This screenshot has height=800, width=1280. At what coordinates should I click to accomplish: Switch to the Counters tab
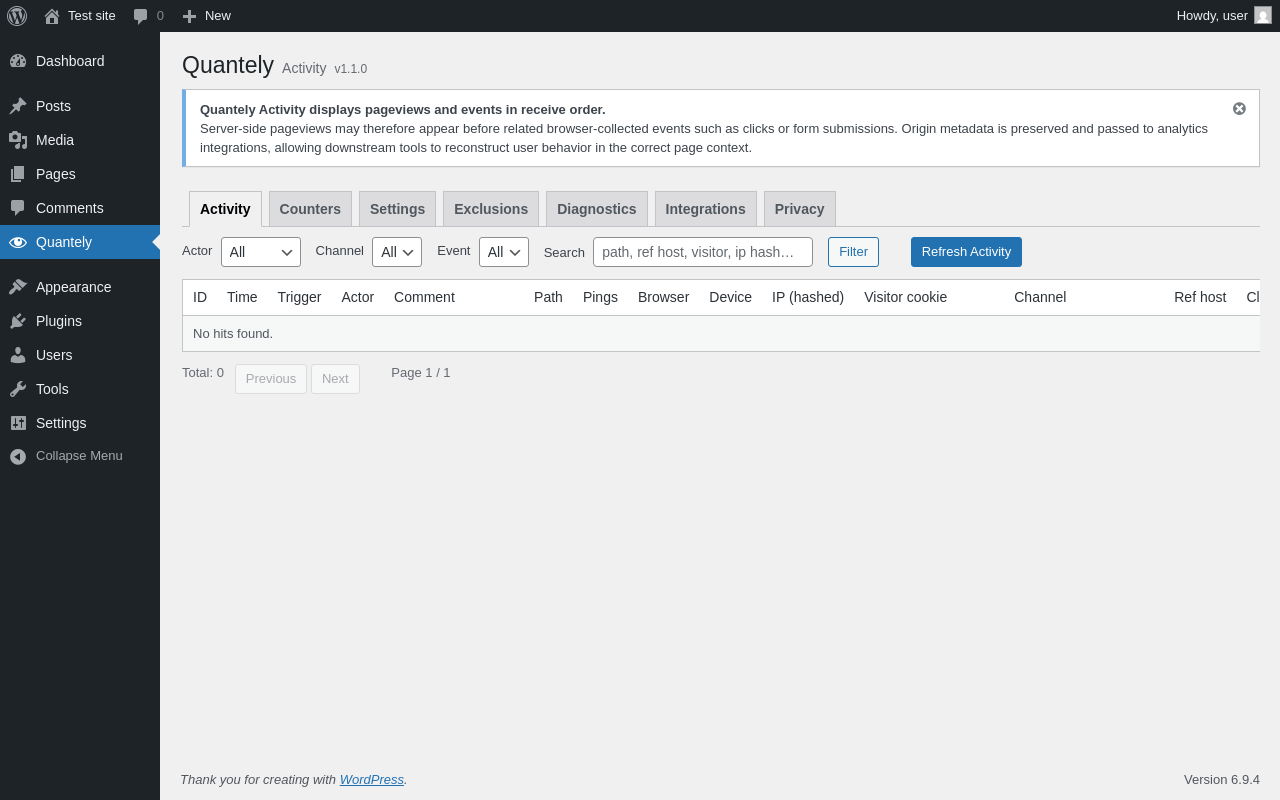point(310,209)
